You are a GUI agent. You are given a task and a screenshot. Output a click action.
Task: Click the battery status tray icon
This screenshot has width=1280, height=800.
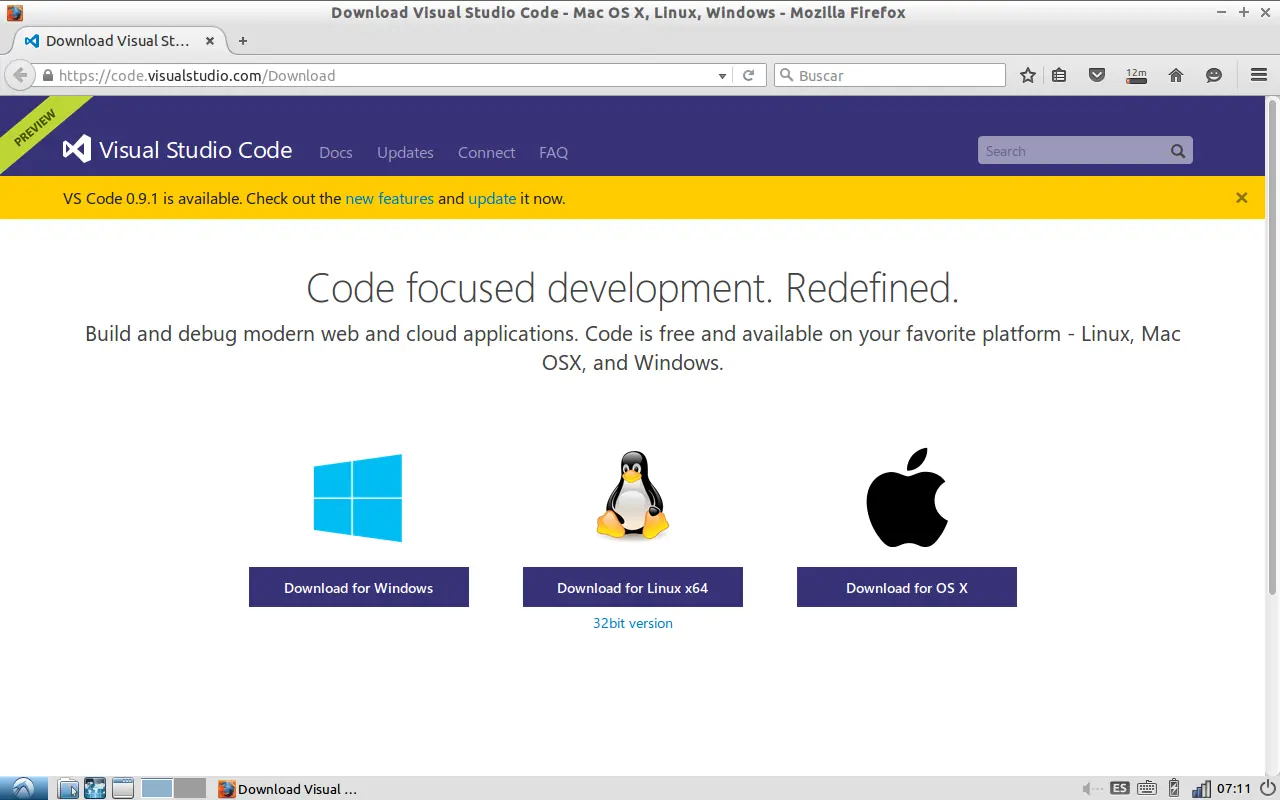[1175, 788]
